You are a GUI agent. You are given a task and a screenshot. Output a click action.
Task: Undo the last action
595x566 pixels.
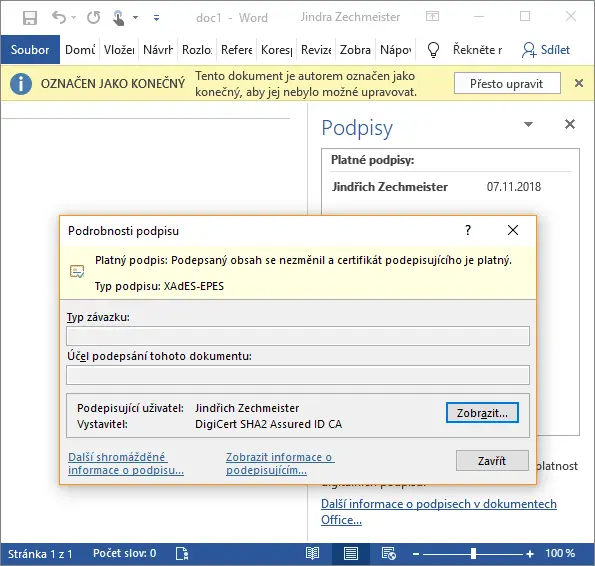(59, 17)
